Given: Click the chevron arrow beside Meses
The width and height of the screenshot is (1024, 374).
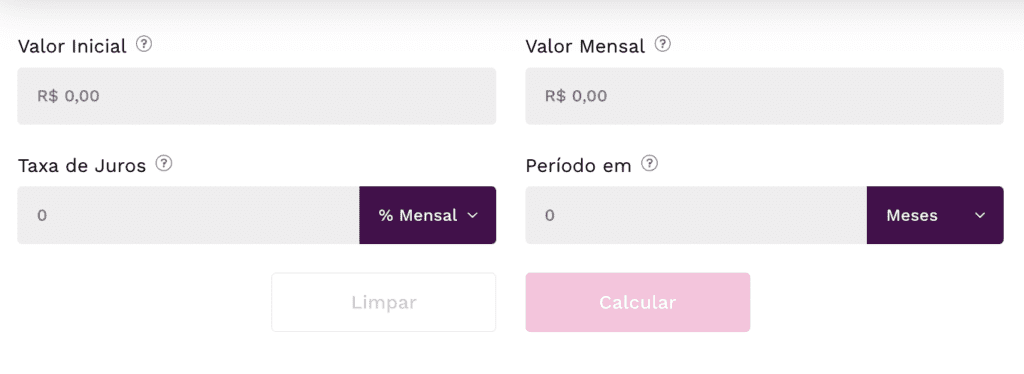Looking at the screenshot, I should (980, 215).
